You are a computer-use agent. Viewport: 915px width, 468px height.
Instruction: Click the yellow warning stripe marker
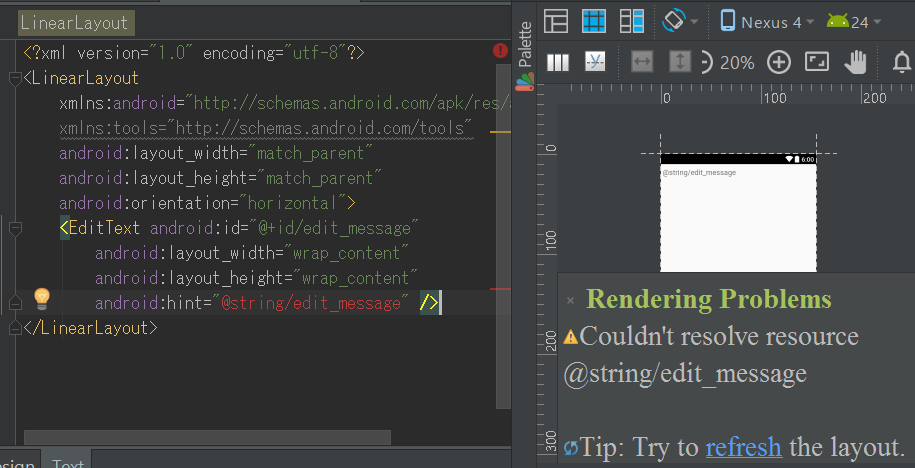click(x=501, y=132)
